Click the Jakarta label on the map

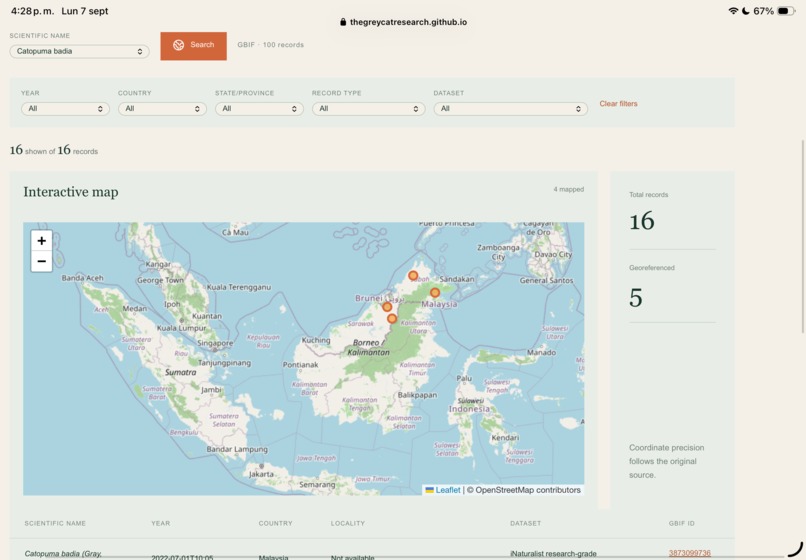point(261,474)
